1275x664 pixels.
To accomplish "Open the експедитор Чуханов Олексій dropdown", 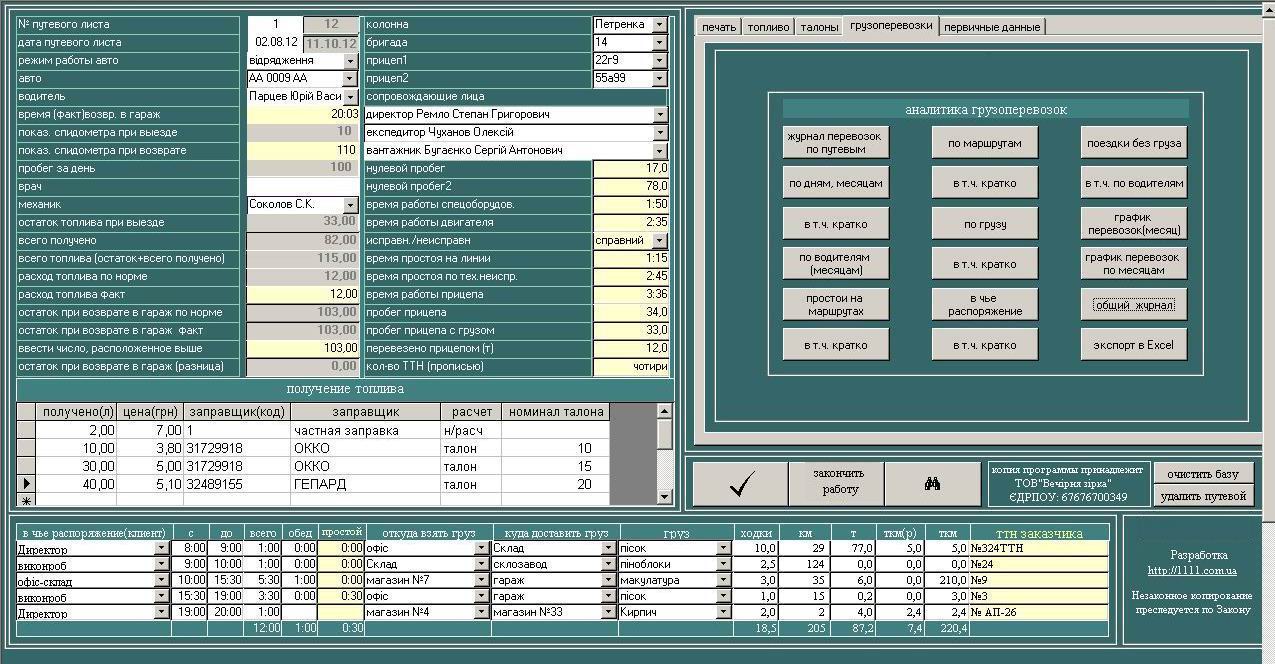I will click(659, 132).
